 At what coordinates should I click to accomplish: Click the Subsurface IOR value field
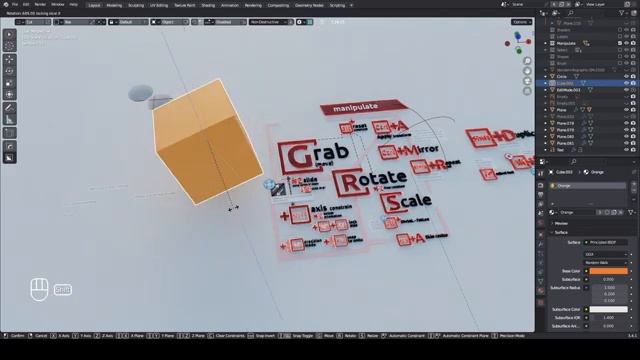pyautogui.click(x=608, y=318)
